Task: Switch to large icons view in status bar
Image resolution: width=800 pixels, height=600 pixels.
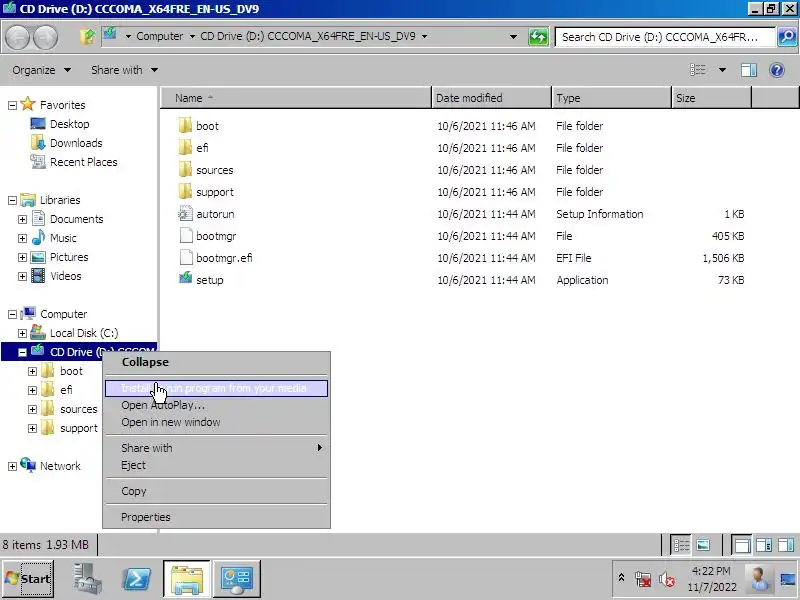Action: pyautogui.click(x=704, y=545)
